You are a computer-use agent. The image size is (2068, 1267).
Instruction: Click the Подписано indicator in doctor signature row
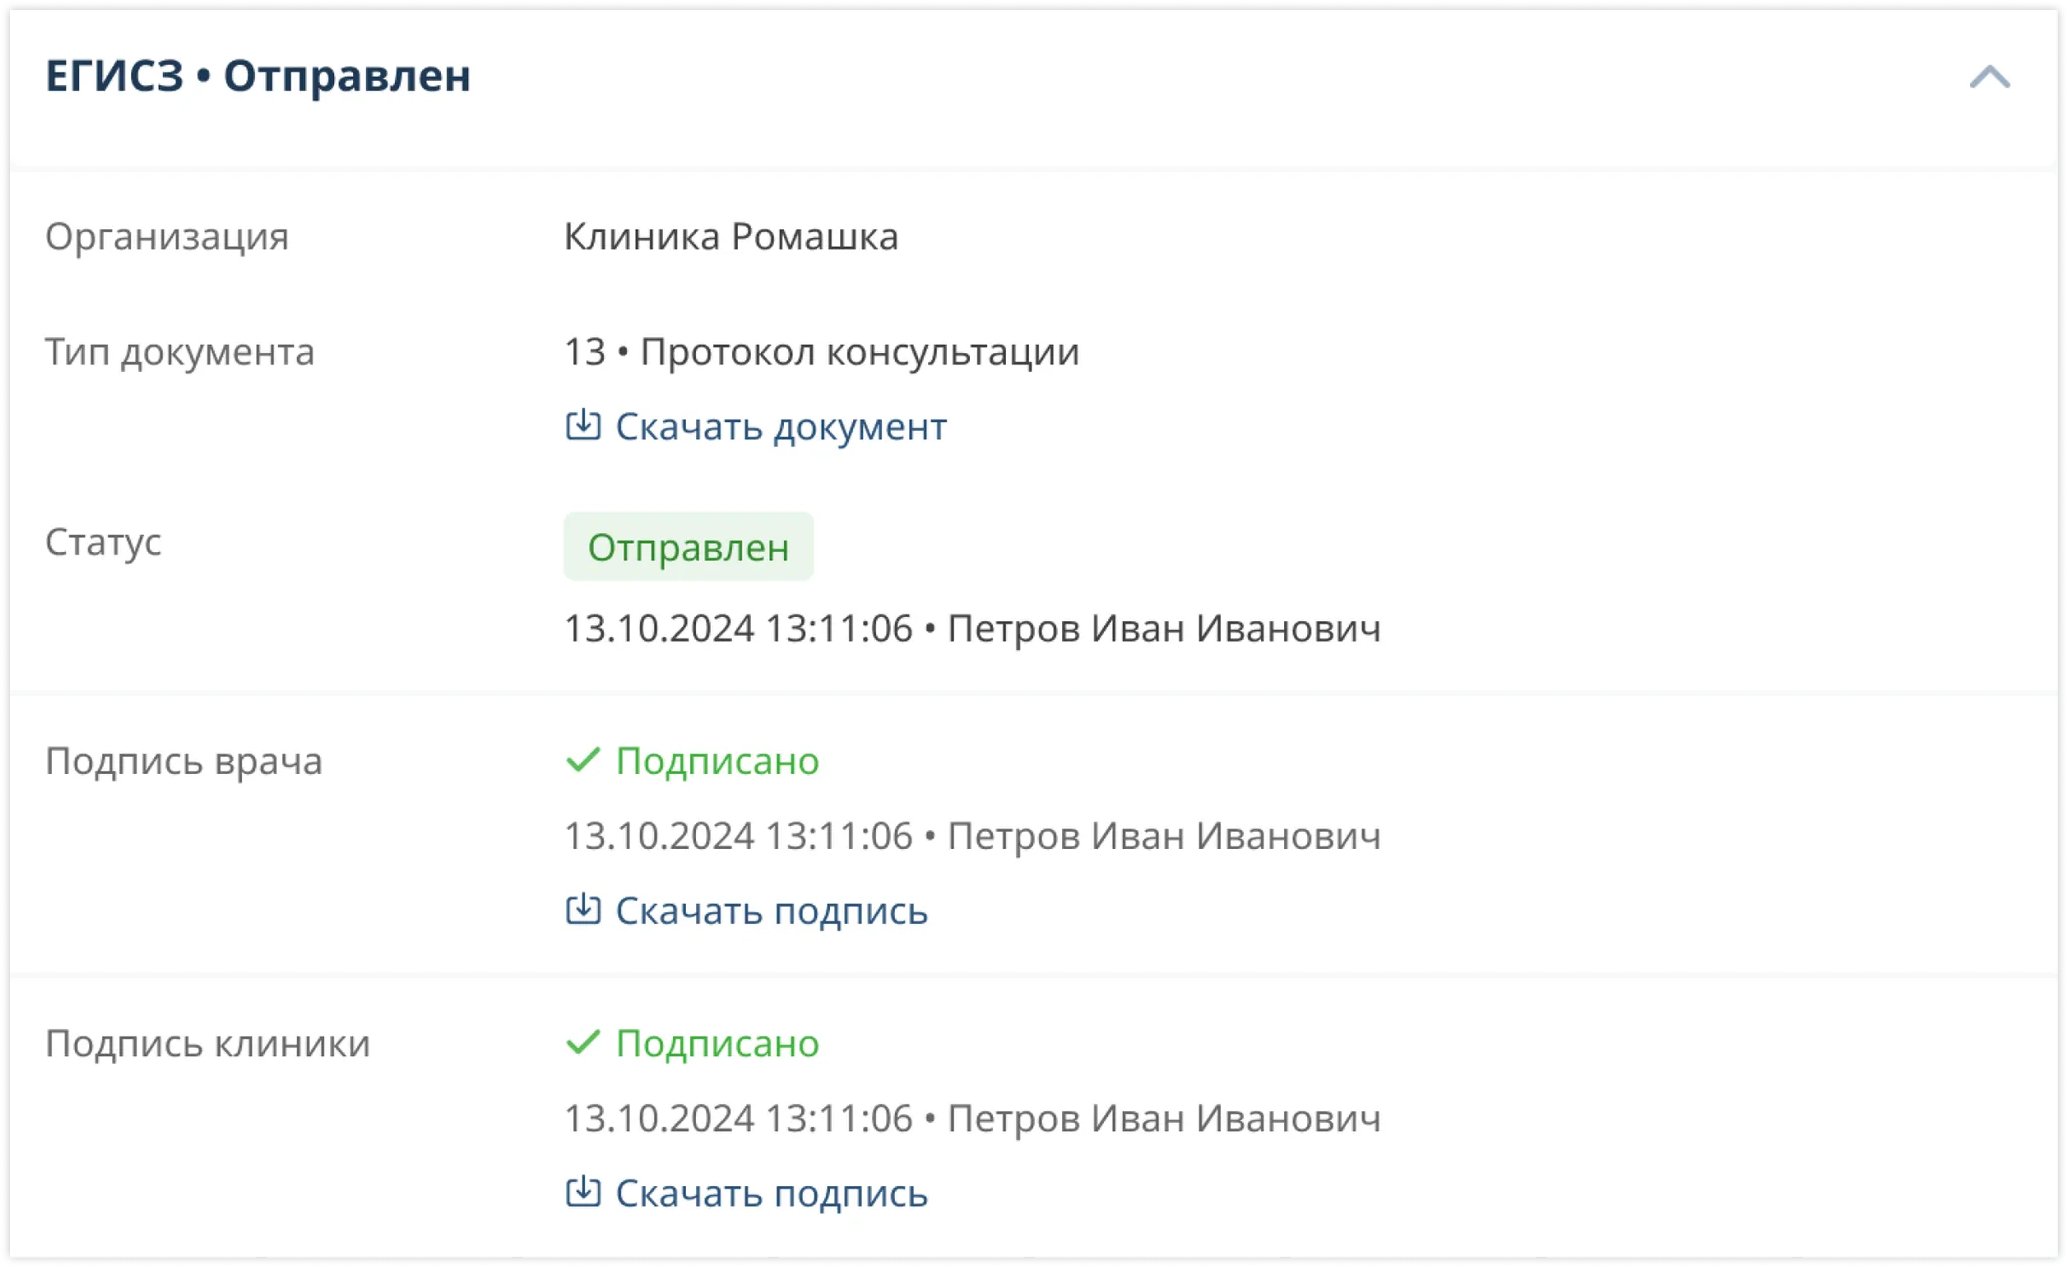717,760
